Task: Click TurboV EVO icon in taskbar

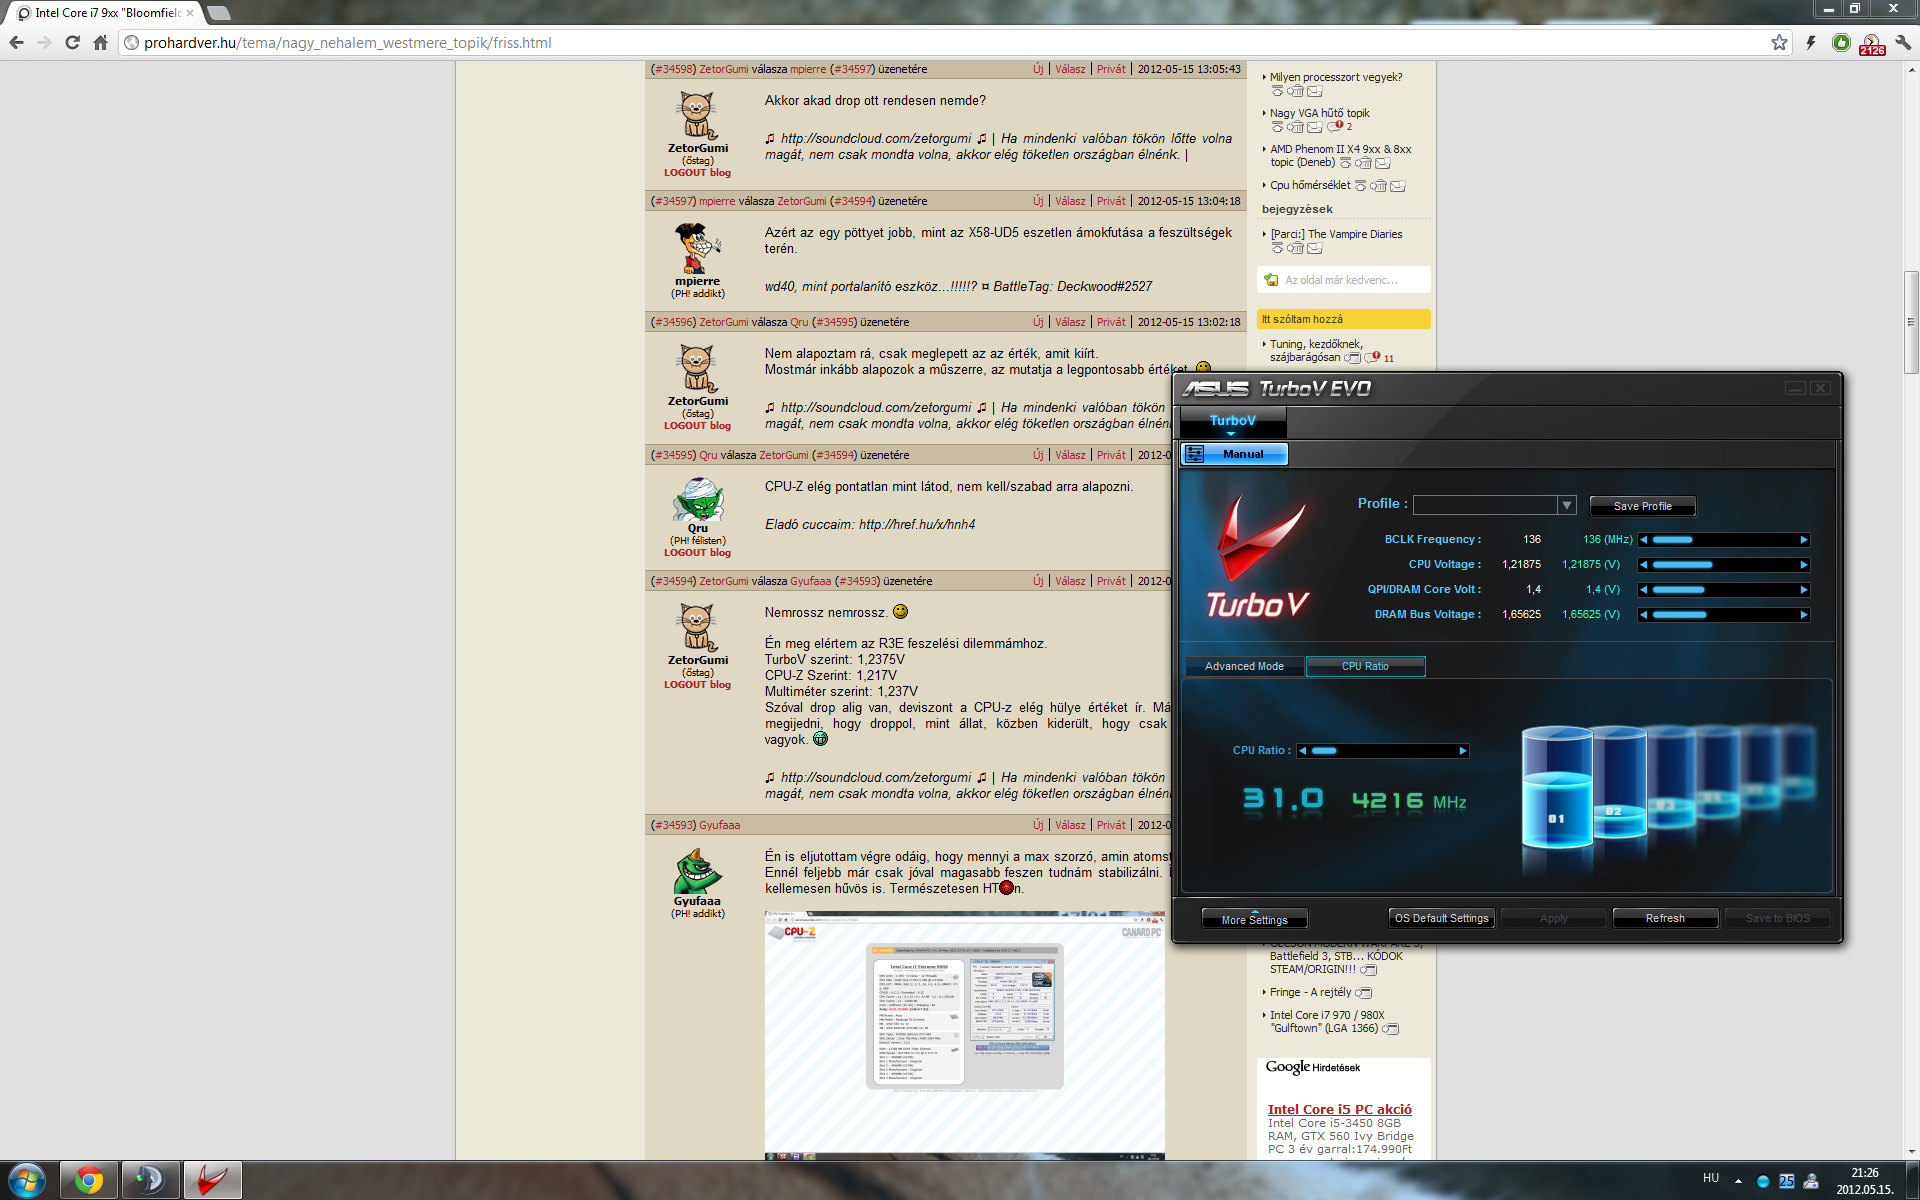Action: 211,1180
